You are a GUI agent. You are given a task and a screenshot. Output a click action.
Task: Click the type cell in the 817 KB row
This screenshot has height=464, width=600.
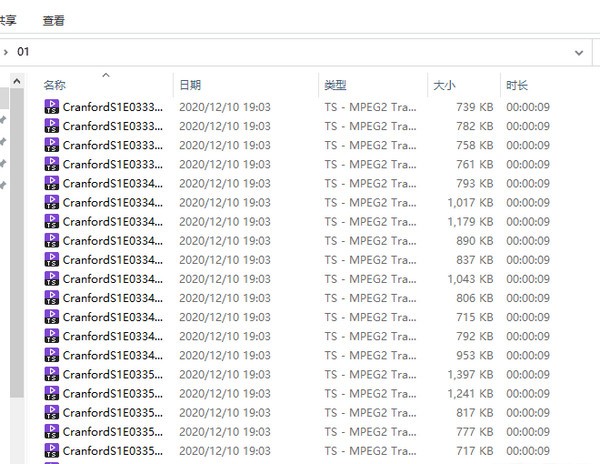click(370, 413)
